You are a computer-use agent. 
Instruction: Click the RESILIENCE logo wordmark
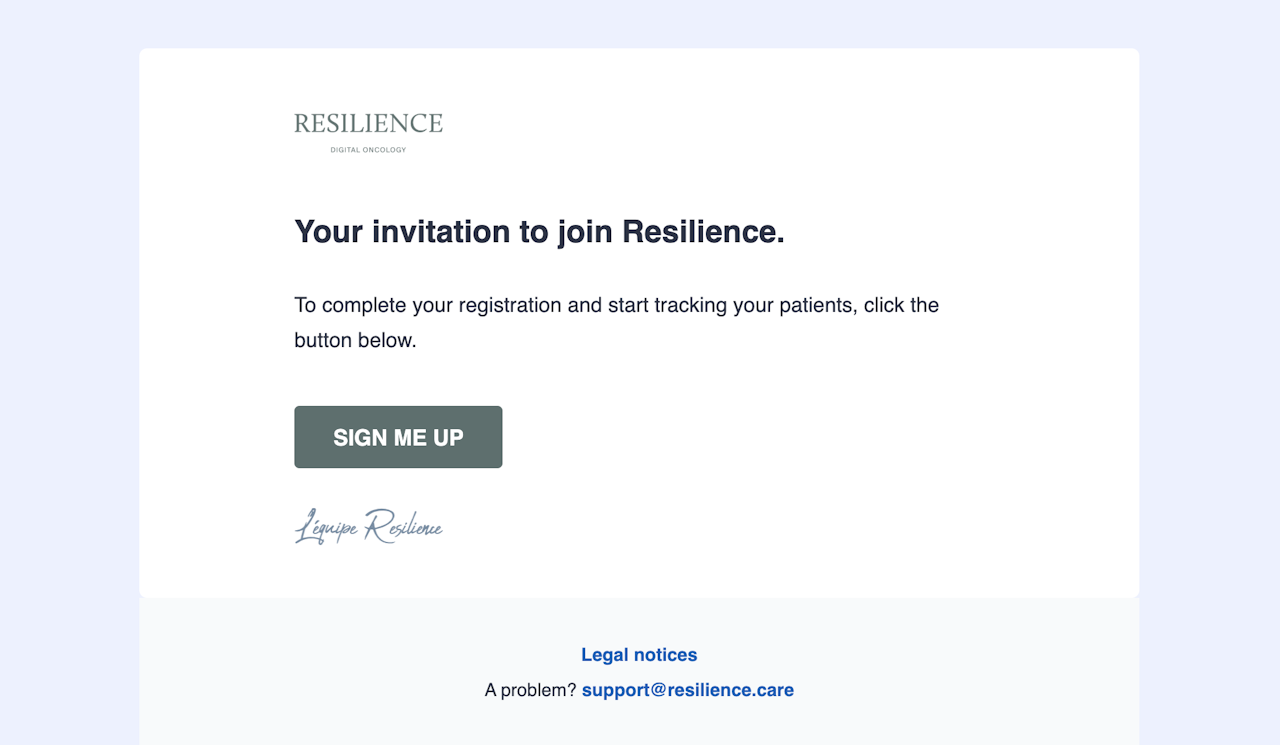369,124
